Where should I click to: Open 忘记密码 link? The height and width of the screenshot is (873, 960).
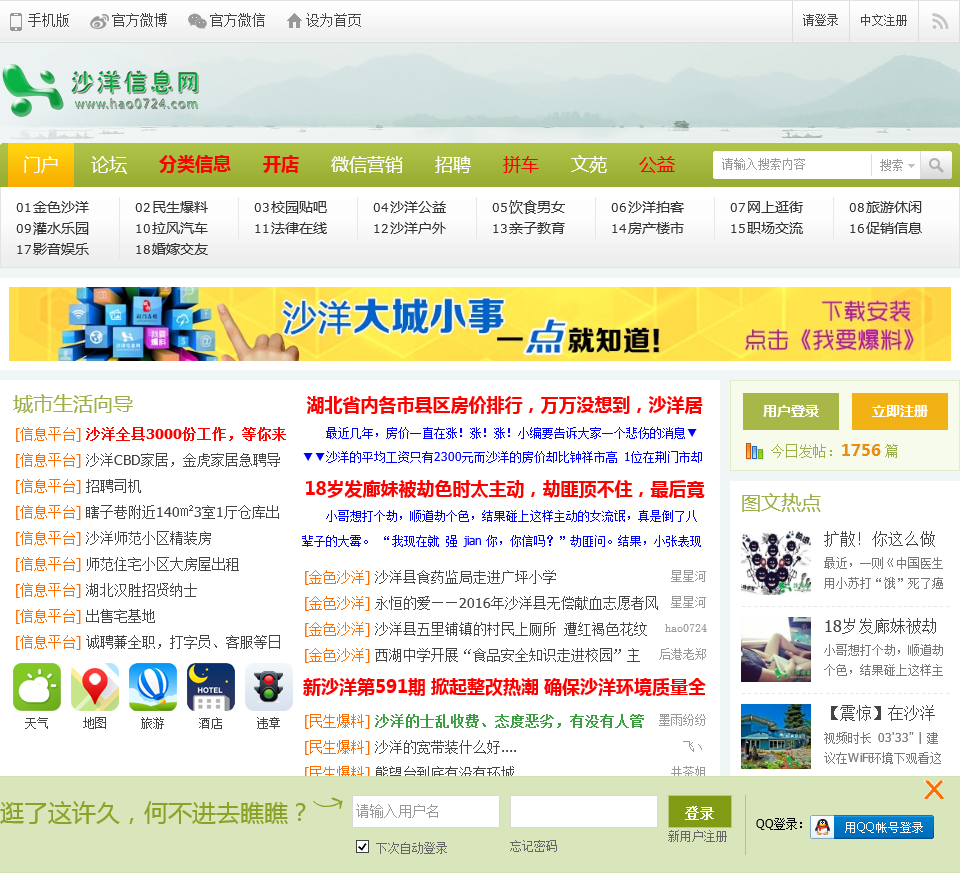tap(533, 846)
